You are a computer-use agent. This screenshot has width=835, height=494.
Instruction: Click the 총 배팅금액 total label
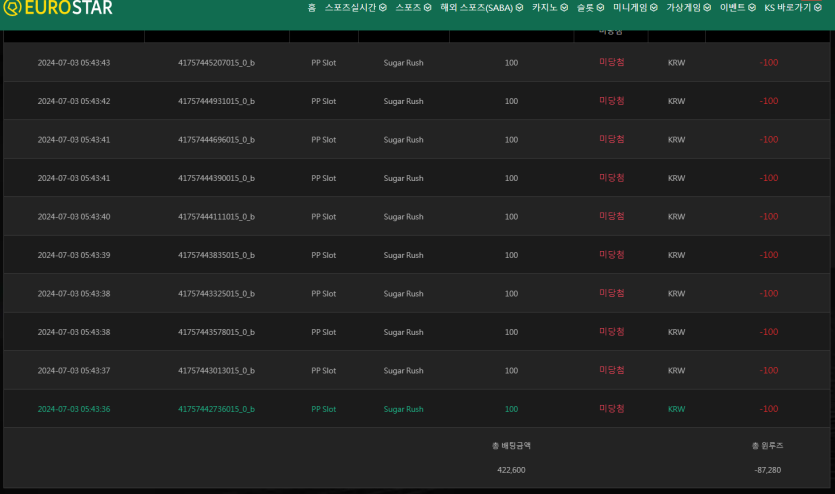(x=511, y=446)
